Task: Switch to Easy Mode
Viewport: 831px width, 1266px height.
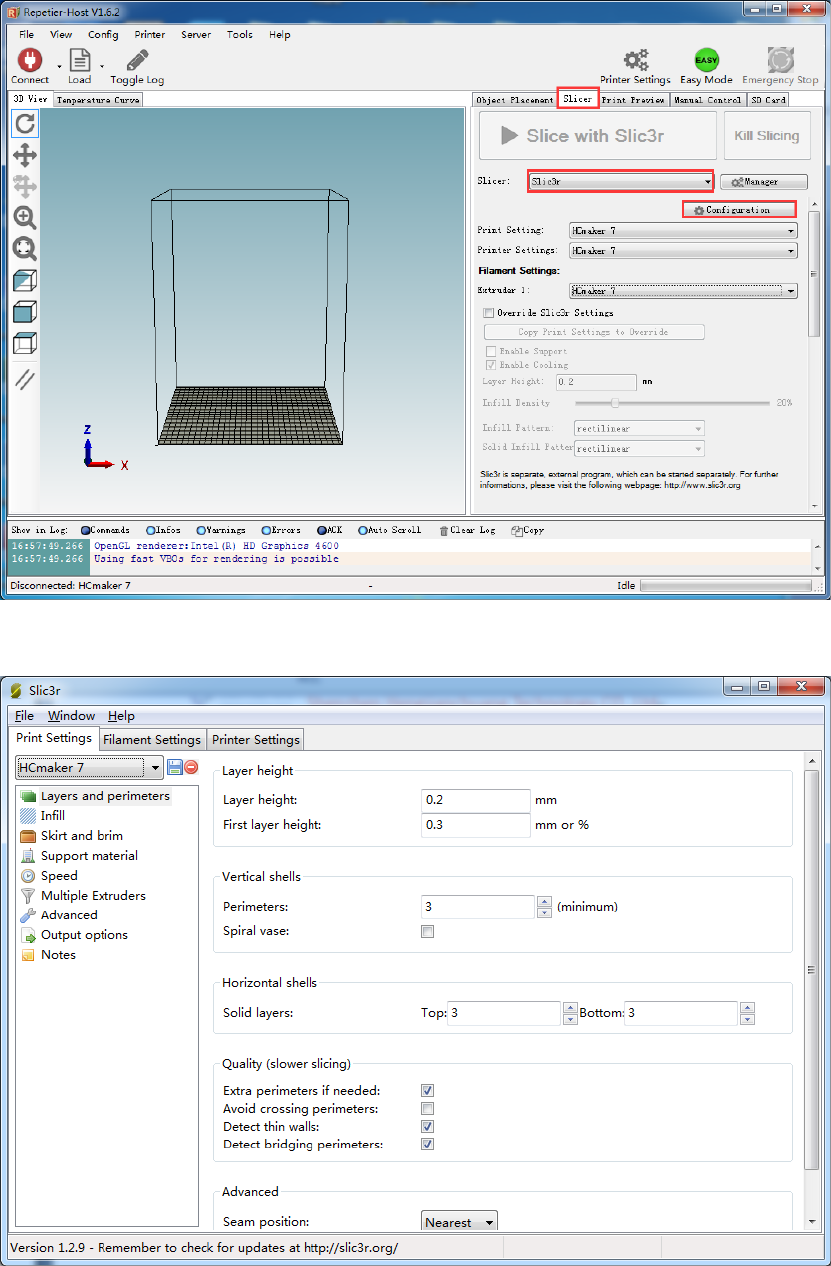Action: [706, 60]
